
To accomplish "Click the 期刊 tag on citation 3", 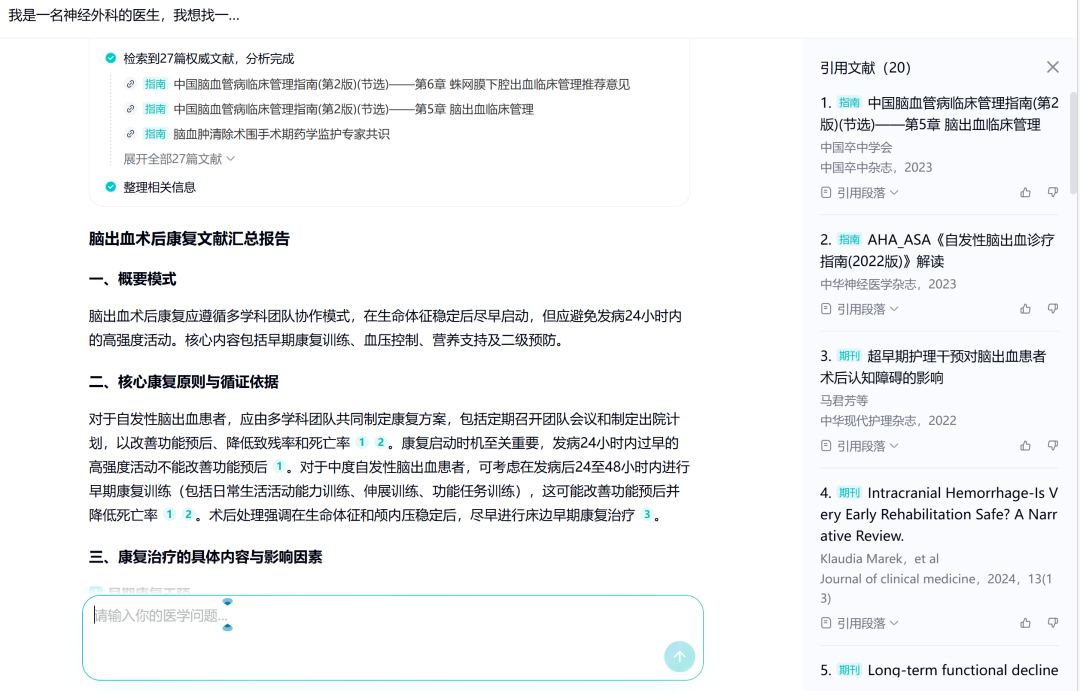I will coord(848,355).
